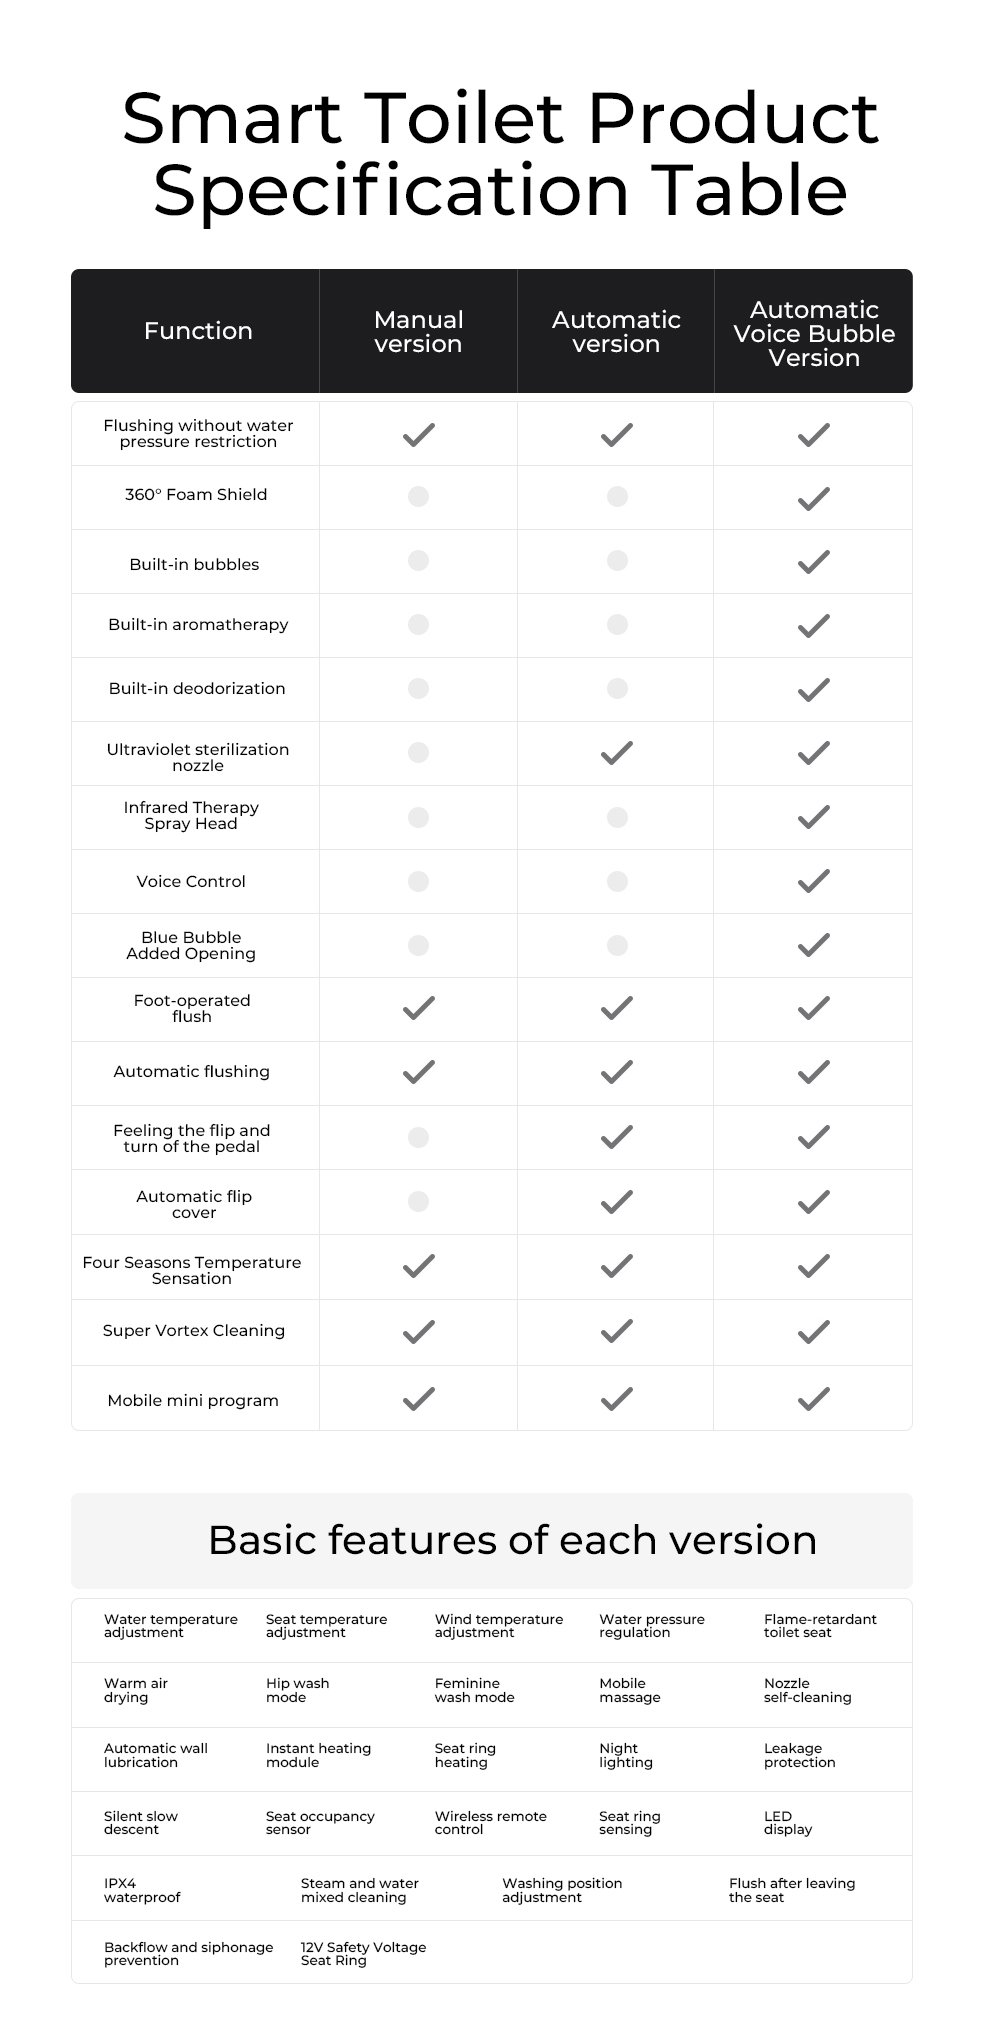Screen dimensions: 990x2044
Task: Click Automatic version checkmark for Ultraviolet sterilization nozzle
Action: point(616,753)
